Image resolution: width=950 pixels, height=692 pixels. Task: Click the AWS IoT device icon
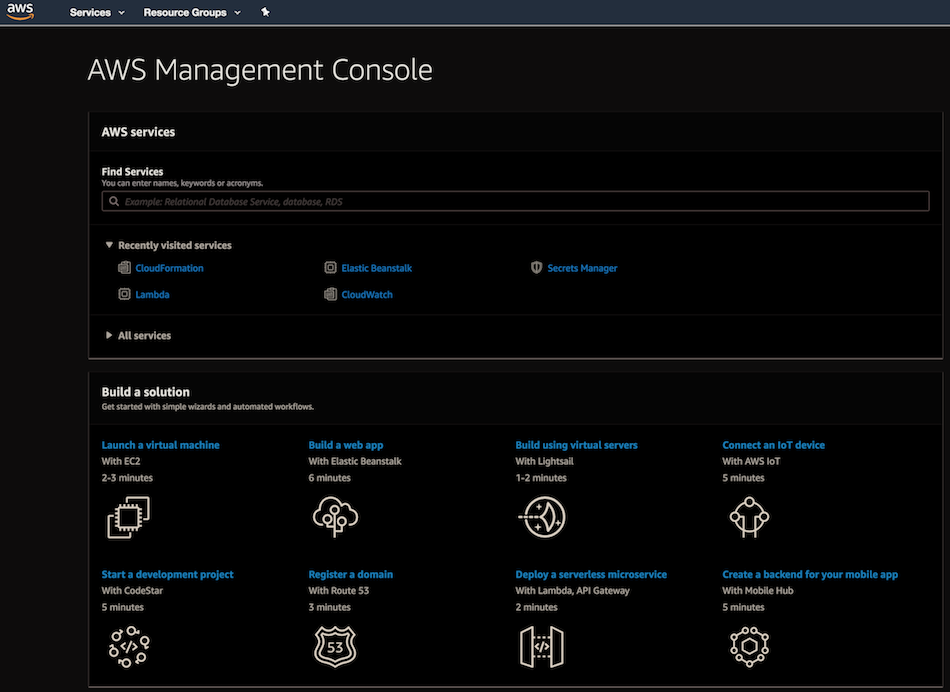tap(749, 517)
